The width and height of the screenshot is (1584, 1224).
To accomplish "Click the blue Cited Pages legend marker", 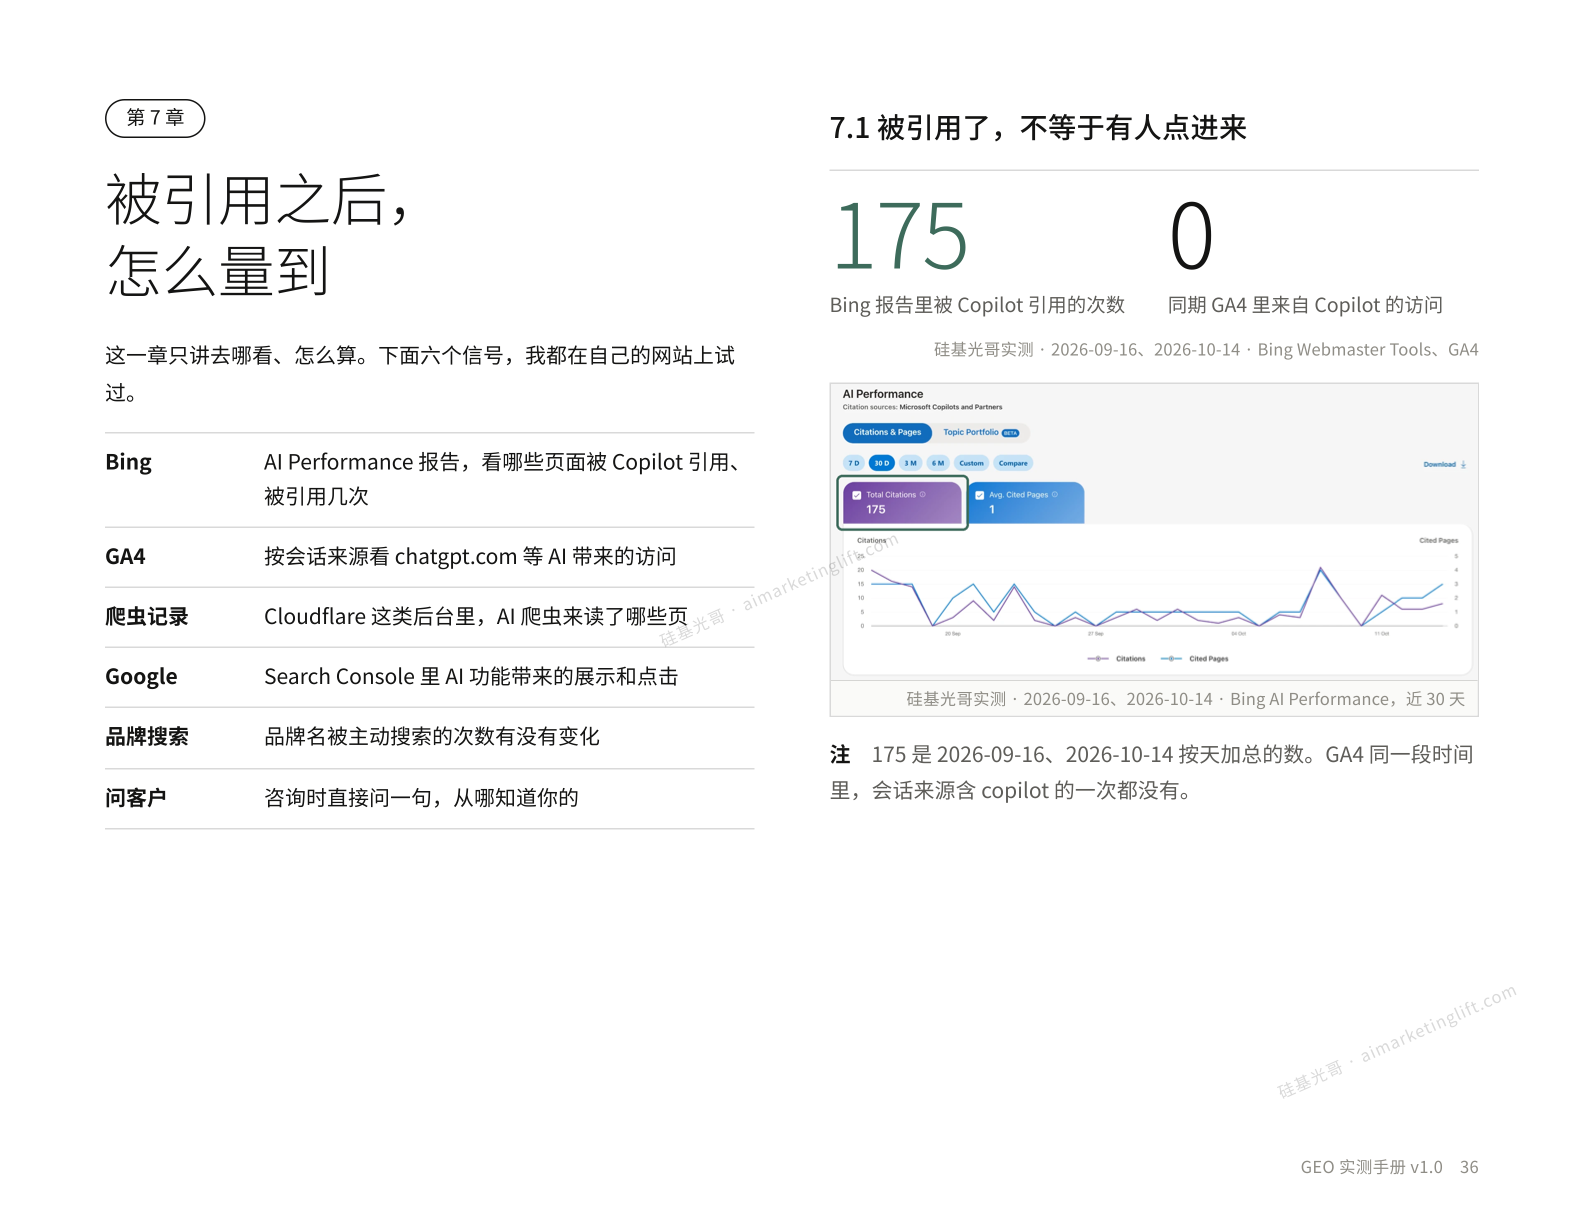I will click(1171, 659).
